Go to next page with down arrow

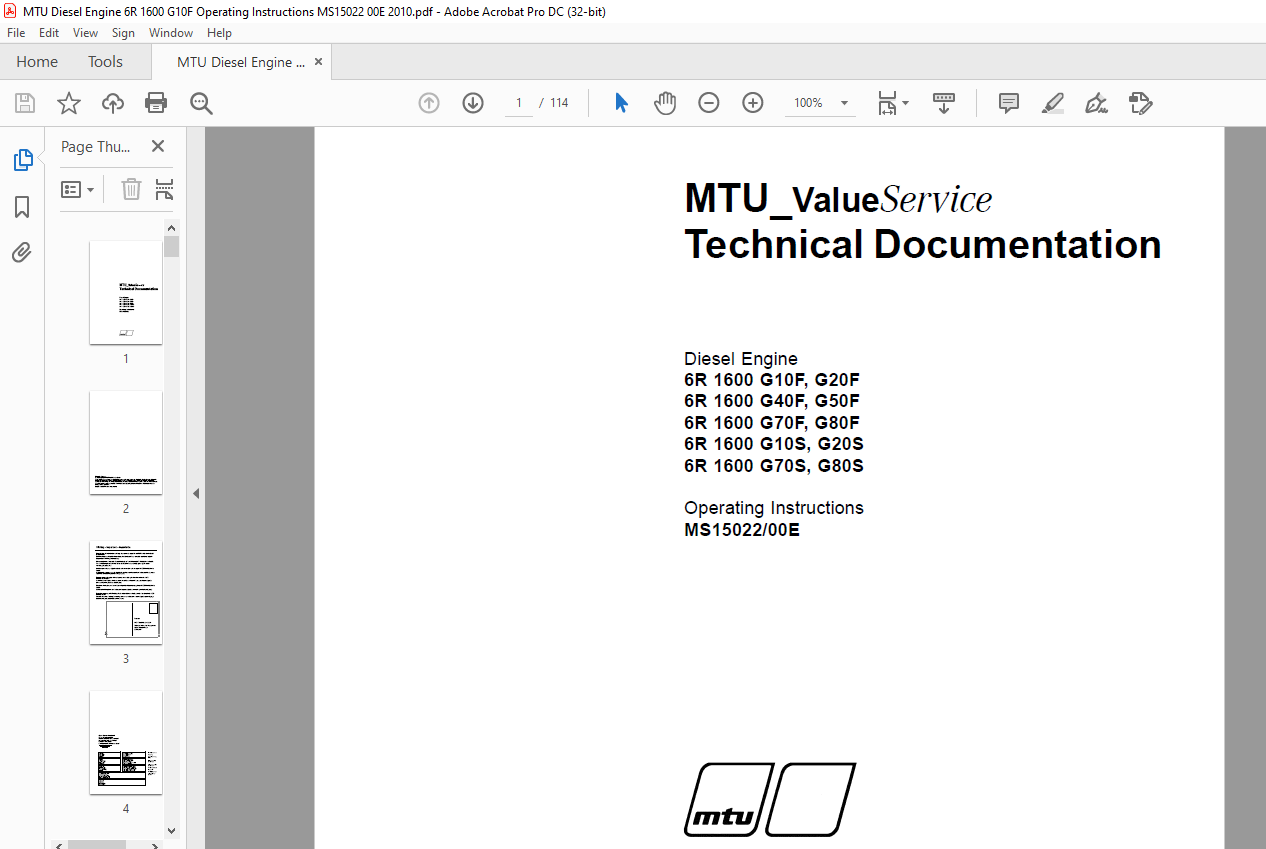click(473, 103)
